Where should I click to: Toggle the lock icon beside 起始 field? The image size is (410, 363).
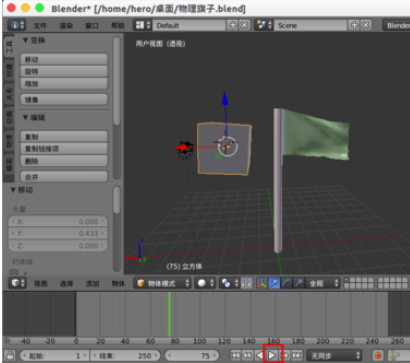[x=10, y=355]
